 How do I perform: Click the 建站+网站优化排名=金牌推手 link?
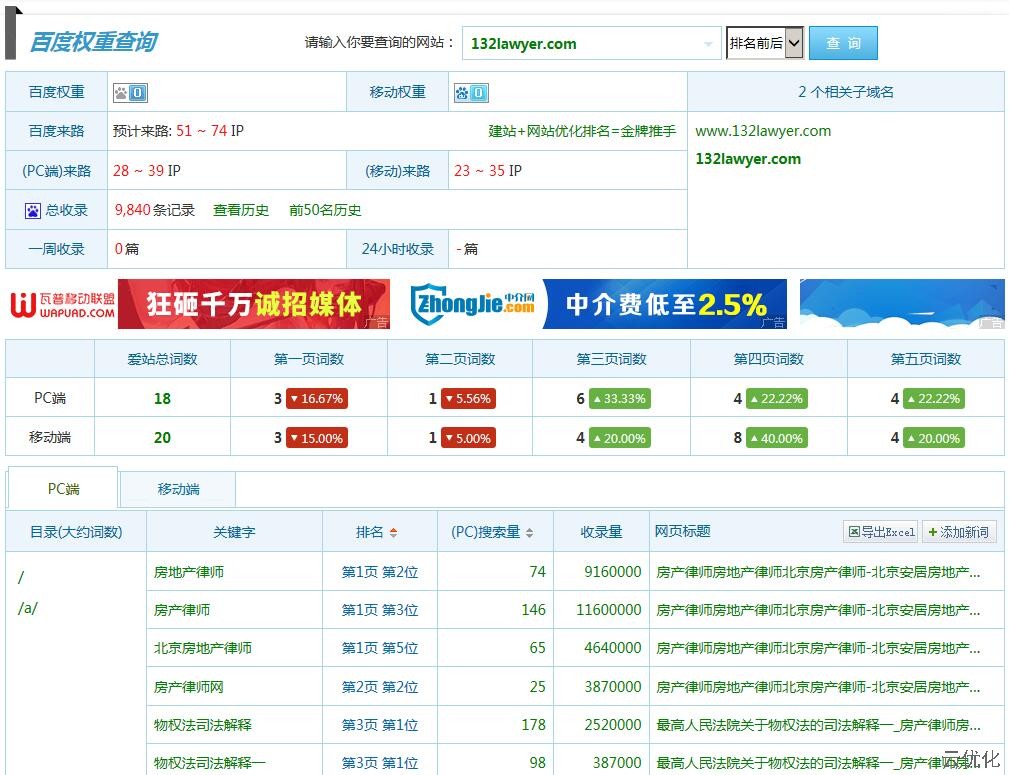[x=582, y=131]
